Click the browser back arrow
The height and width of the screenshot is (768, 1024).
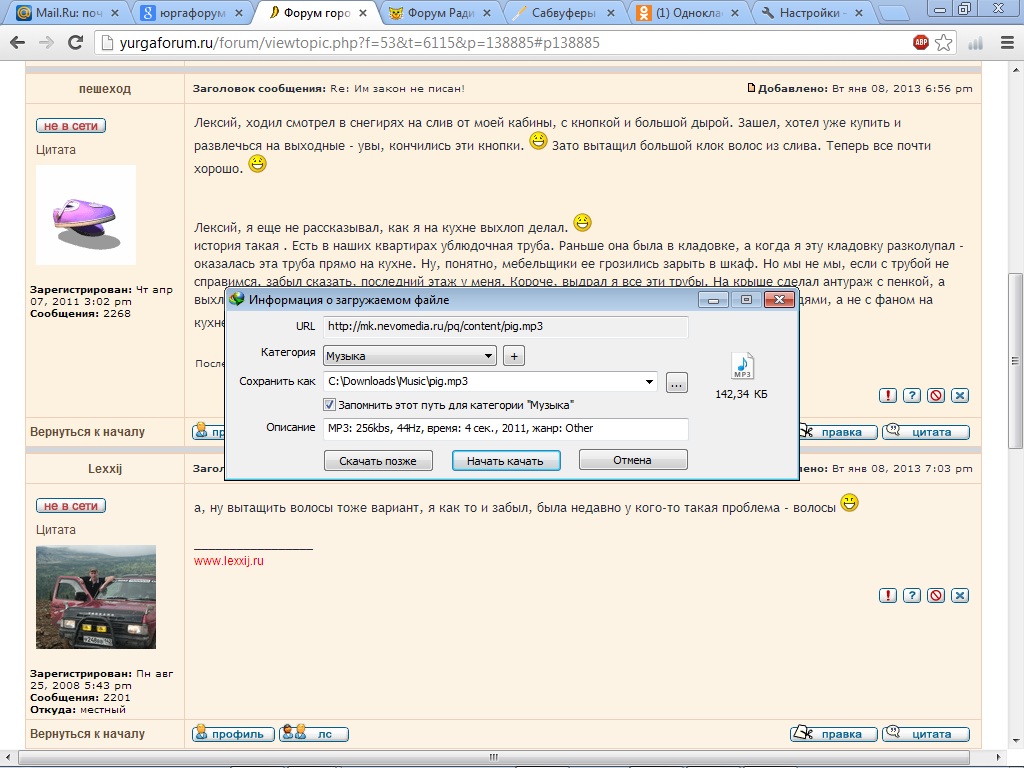pyautogui.click(x=18, y=43)
